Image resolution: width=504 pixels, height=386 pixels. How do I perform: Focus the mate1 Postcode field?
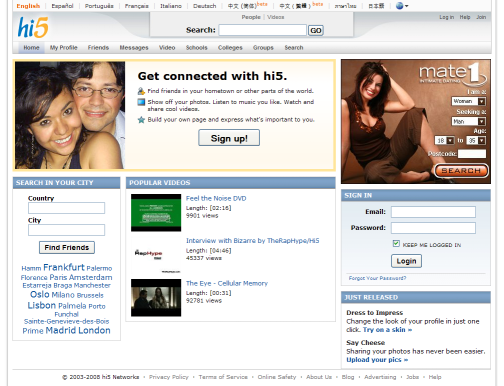point(472,154)
